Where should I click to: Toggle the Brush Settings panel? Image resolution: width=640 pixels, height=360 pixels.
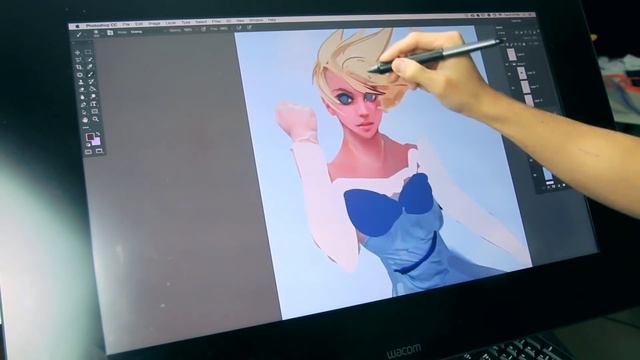(x=110, y=33)
